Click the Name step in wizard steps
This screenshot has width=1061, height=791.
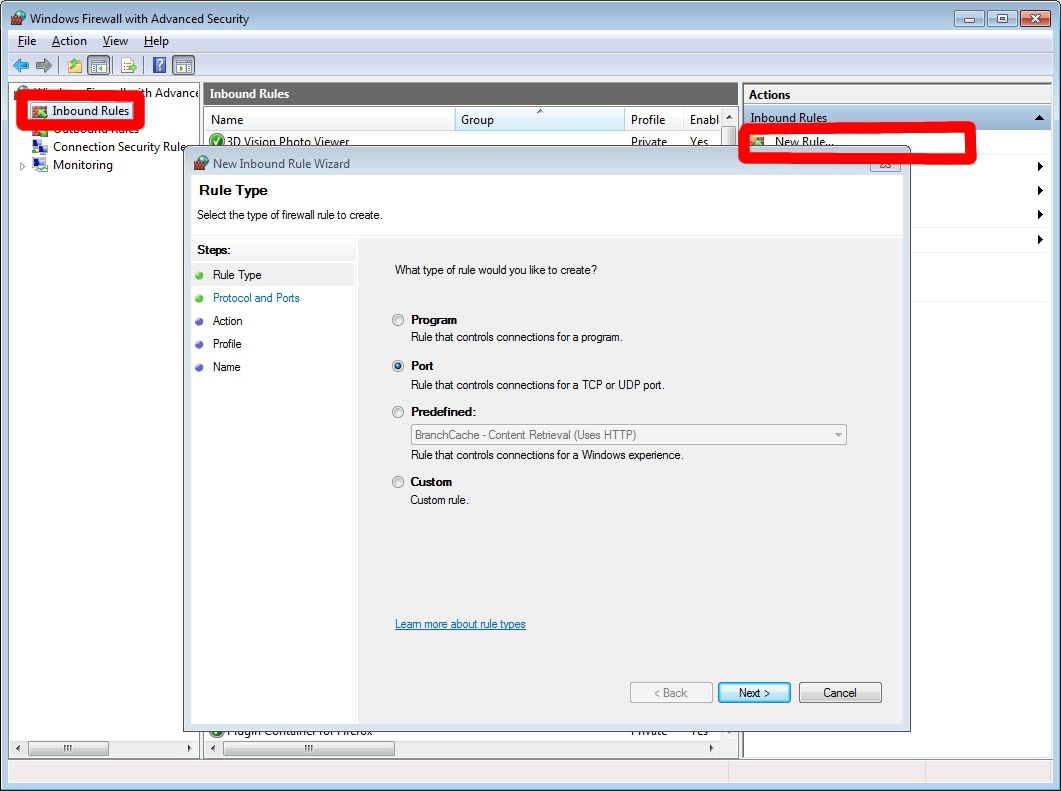(x=226, y=367)
